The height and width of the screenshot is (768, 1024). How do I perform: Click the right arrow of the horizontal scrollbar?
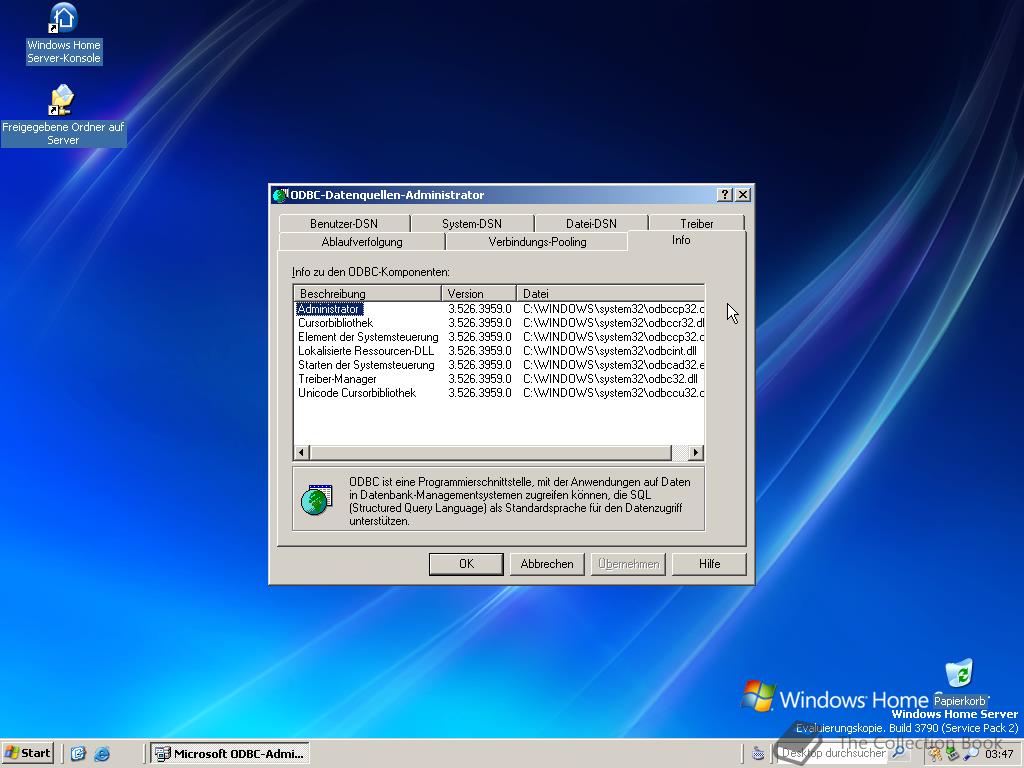(696, 453)
